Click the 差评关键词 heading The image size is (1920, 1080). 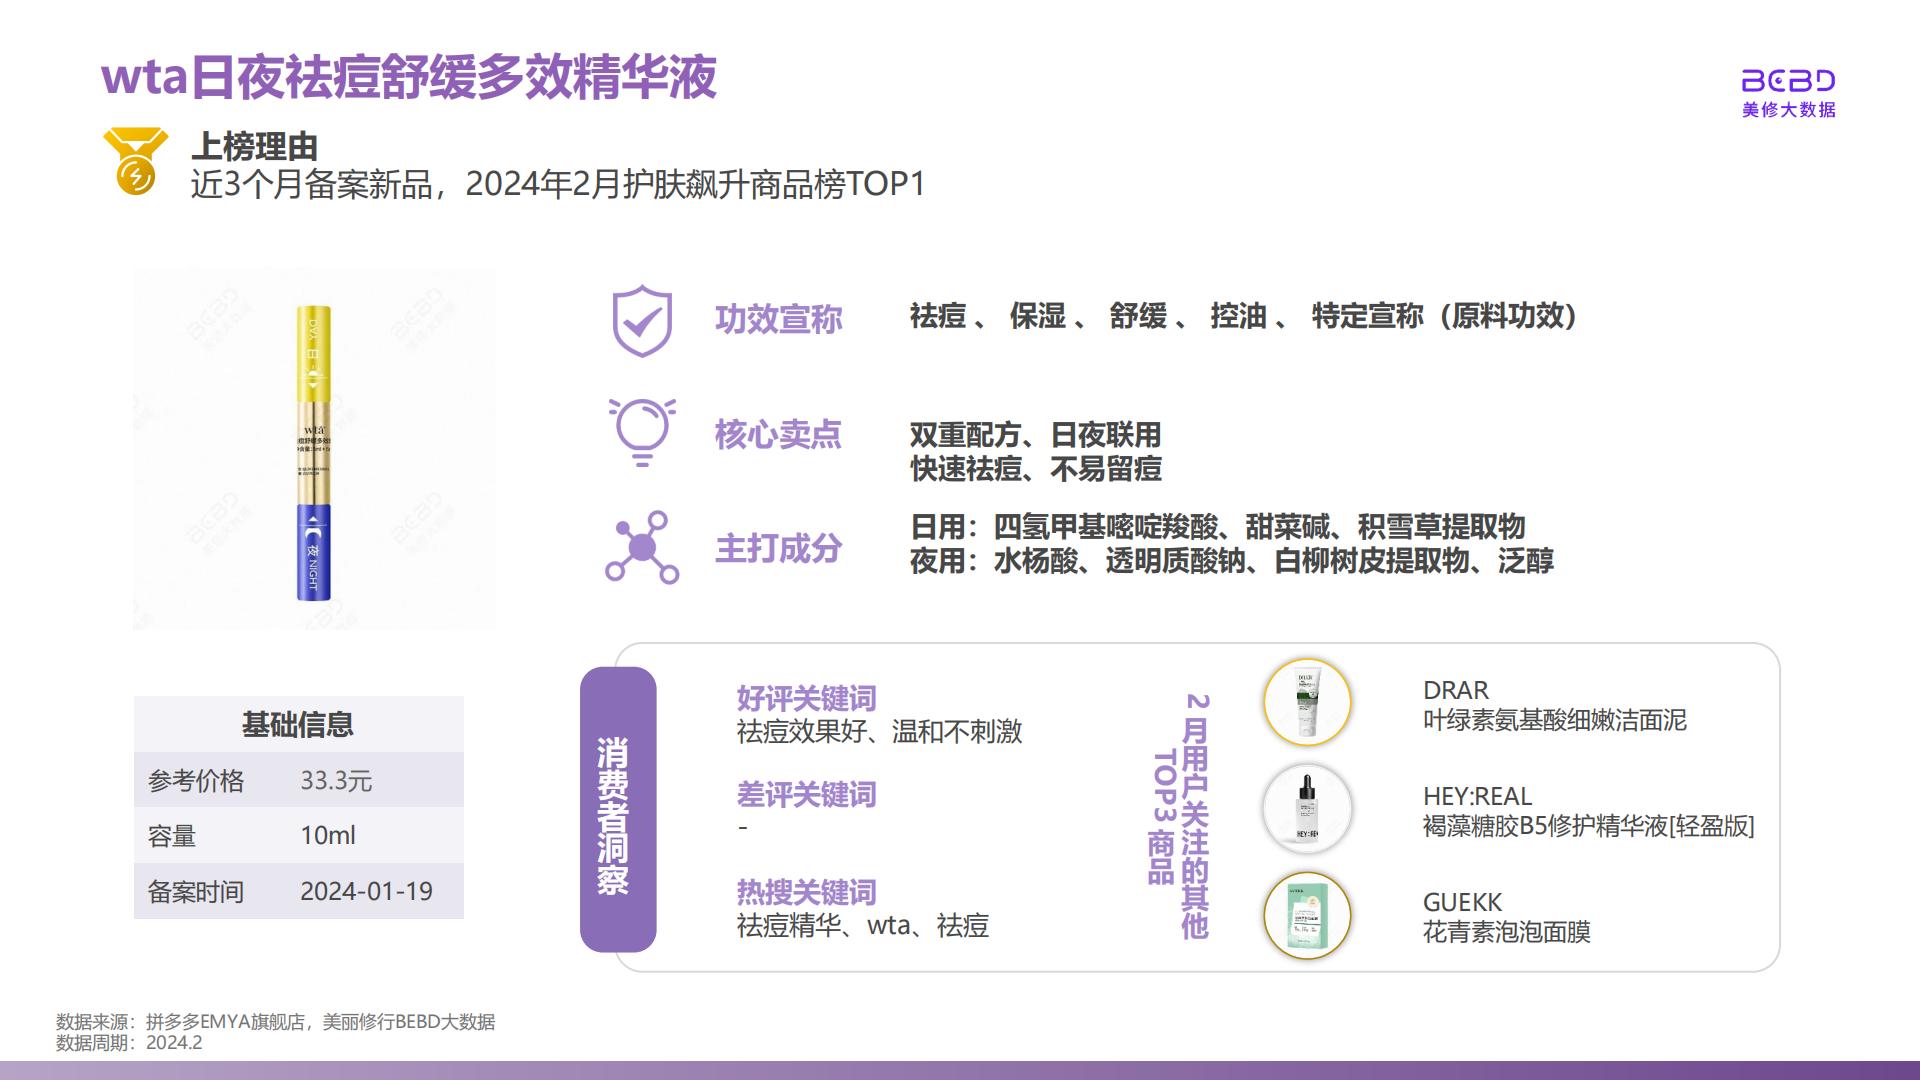[x=806, y=795]
